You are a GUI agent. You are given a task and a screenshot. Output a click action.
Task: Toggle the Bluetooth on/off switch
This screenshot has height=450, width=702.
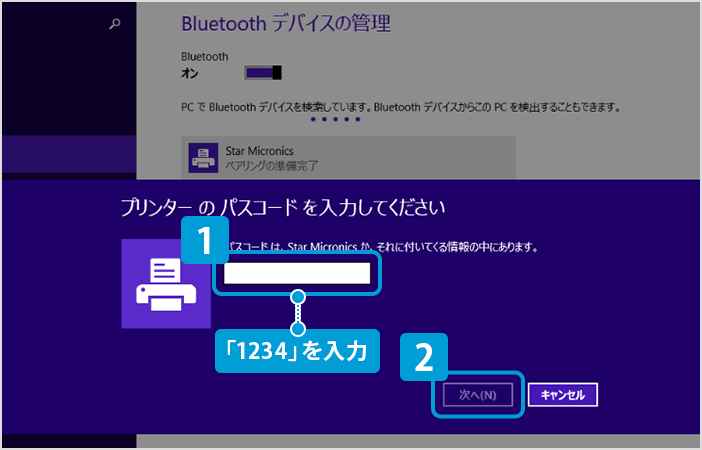click(x=263, y=73)
